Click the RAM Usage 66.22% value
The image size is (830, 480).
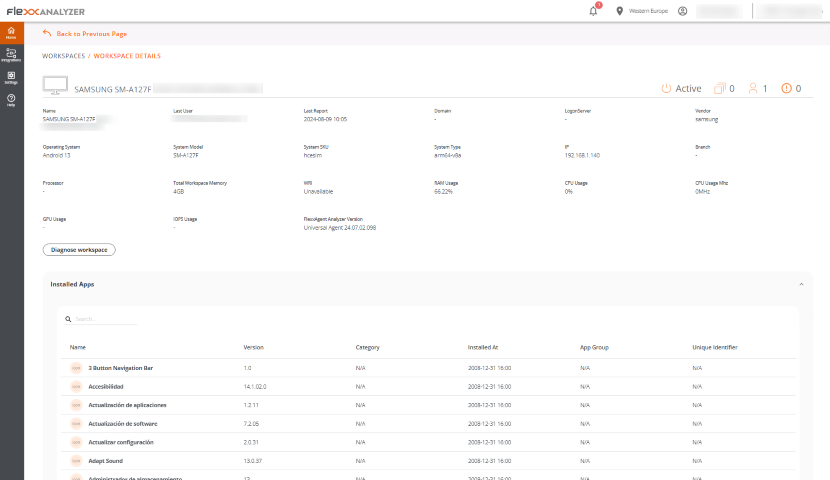coord(444,191)
